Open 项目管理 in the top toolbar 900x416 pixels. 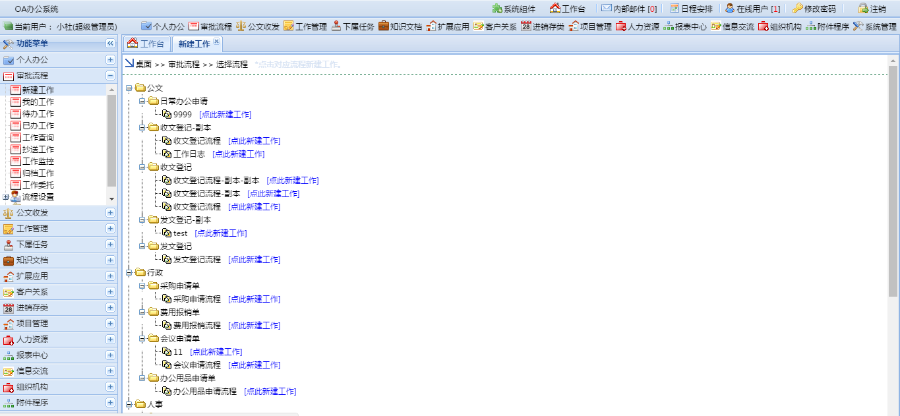click(590, 26)
